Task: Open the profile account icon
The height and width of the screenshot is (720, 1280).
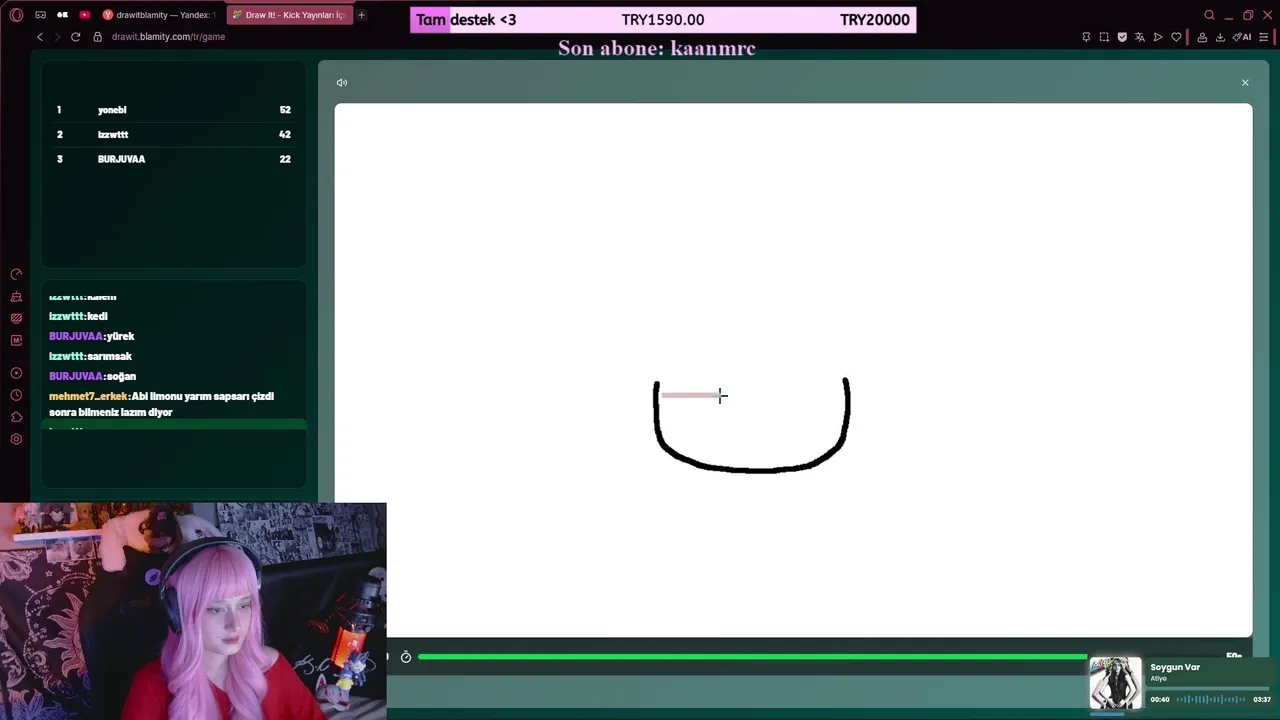Action: (1202, 37)
